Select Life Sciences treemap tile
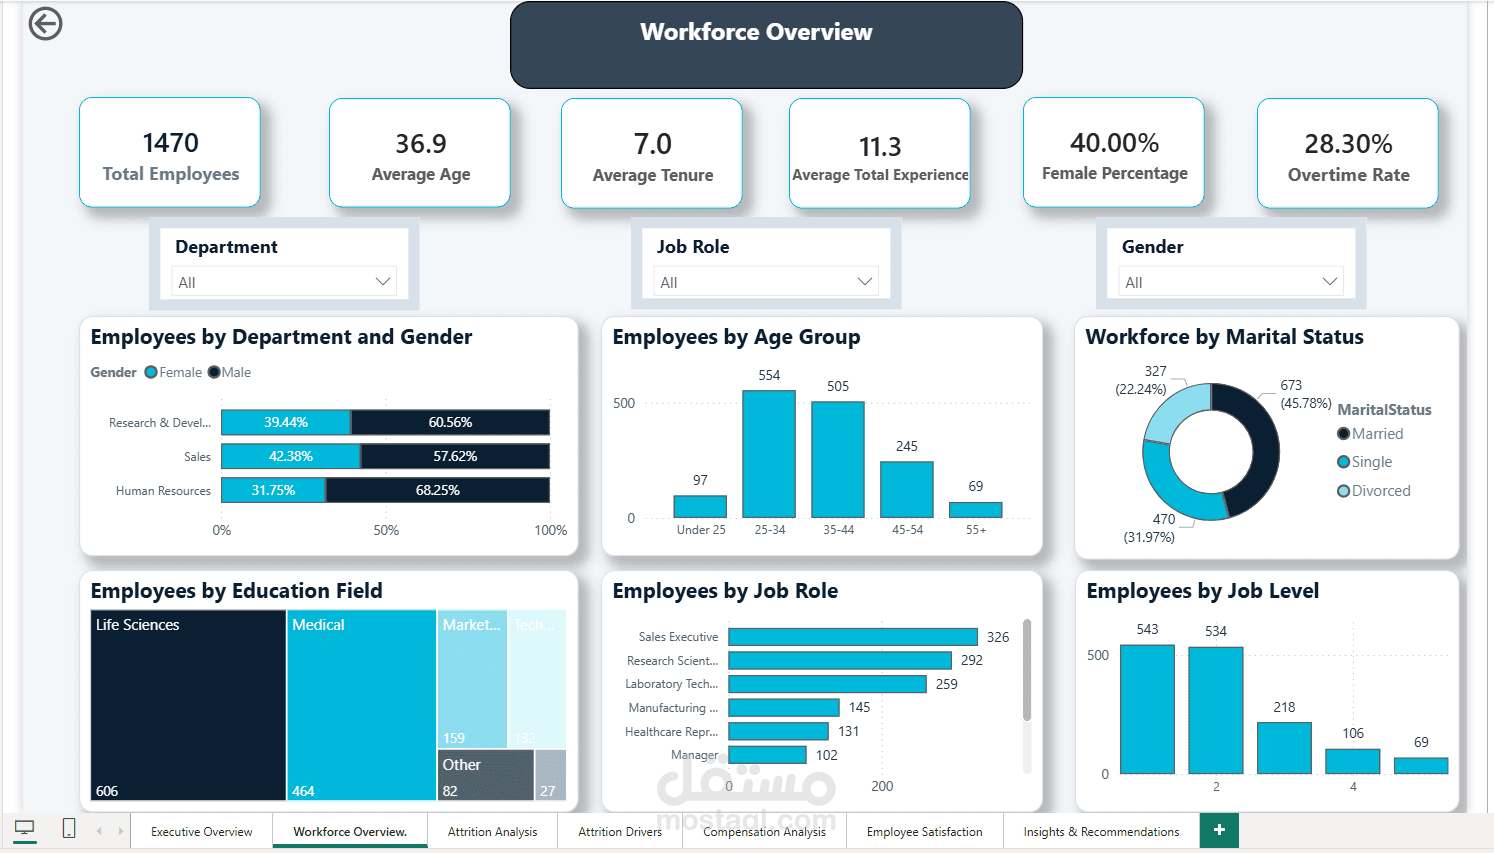The image size is (1494, 853). pos(188,705)
